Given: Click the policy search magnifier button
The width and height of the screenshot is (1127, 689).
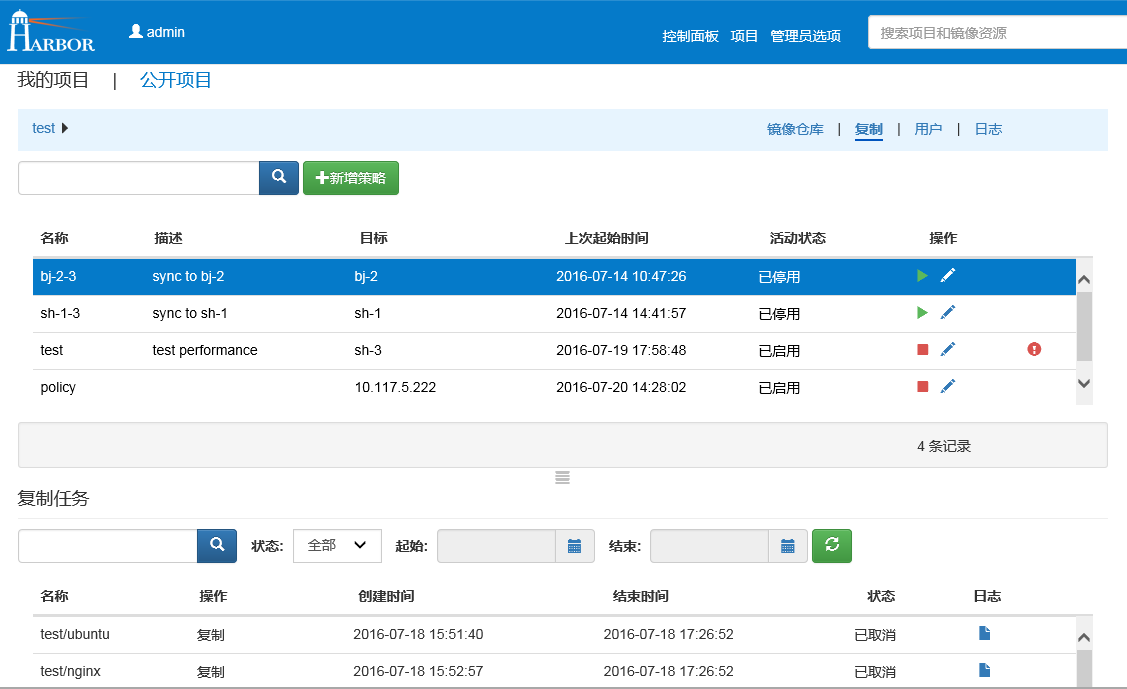Looking at the screenshot, I should click(x=279, y=178).
